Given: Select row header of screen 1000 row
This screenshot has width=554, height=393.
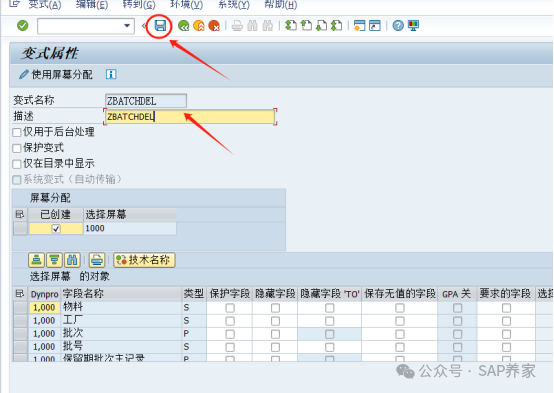Looking at the screenshot, I should point(20,228).
